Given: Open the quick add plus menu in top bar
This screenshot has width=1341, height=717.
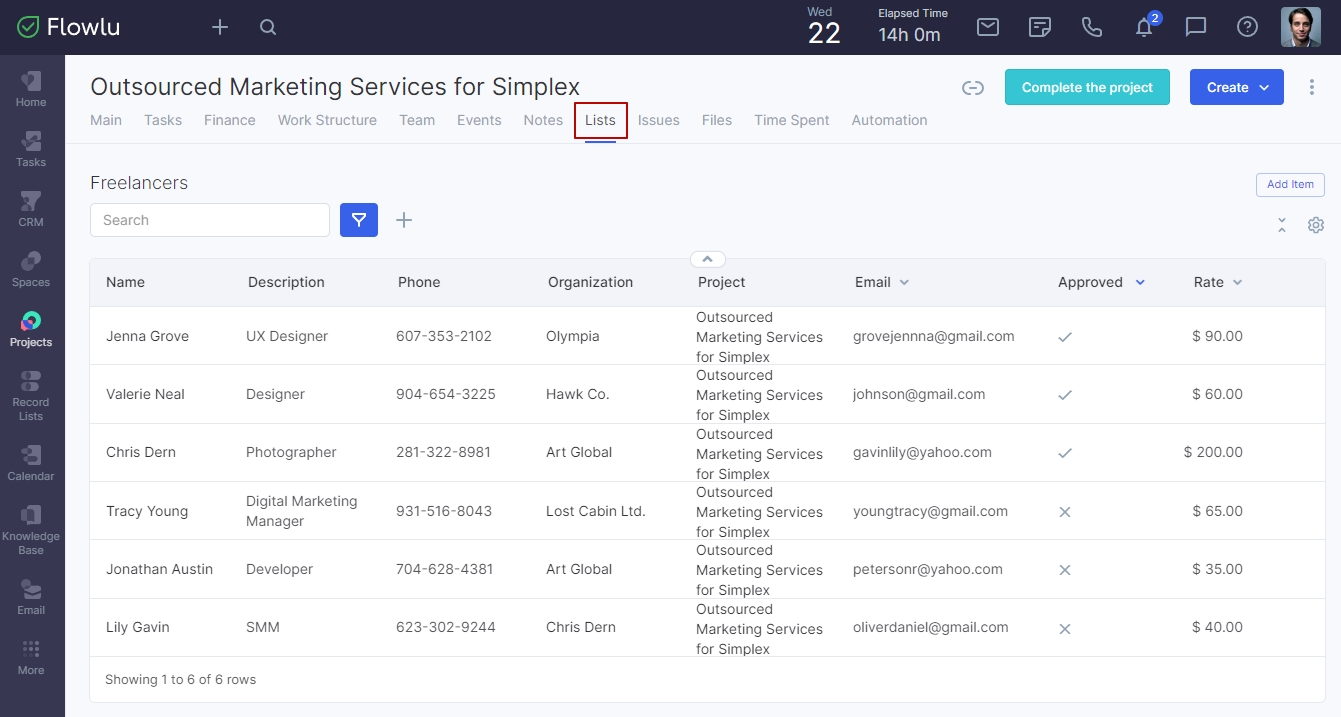Looking at the screenshot, I should pos(220,27).
